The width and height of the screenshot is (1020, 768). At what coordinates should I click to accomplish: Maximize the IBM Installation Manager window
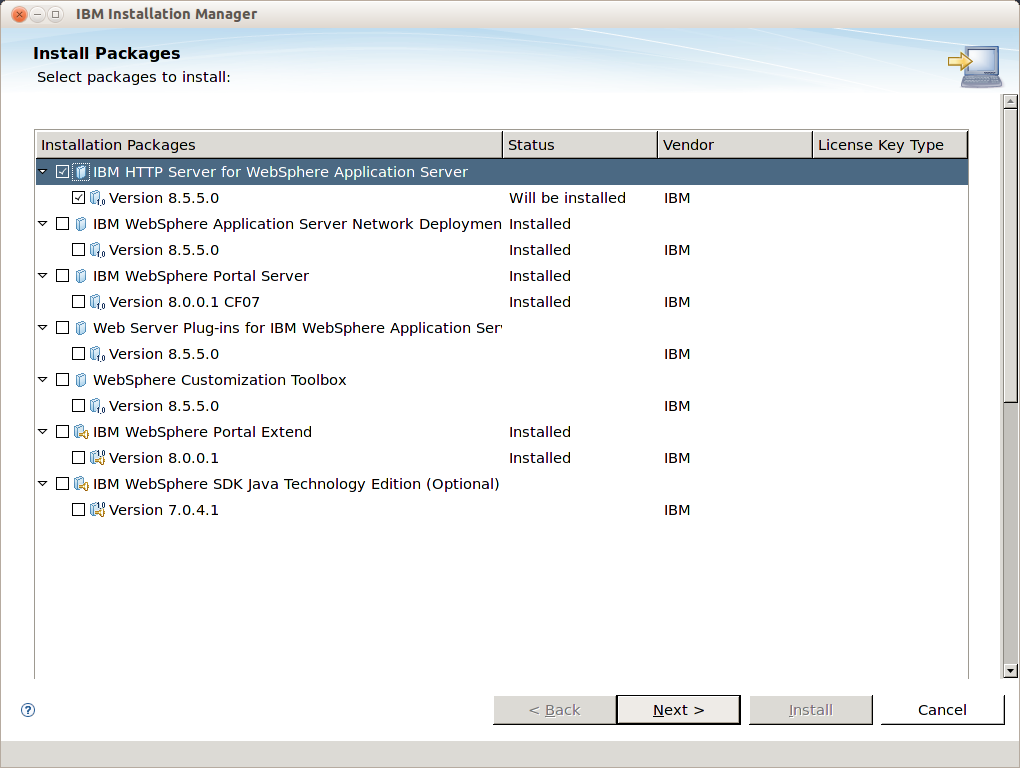56,14
